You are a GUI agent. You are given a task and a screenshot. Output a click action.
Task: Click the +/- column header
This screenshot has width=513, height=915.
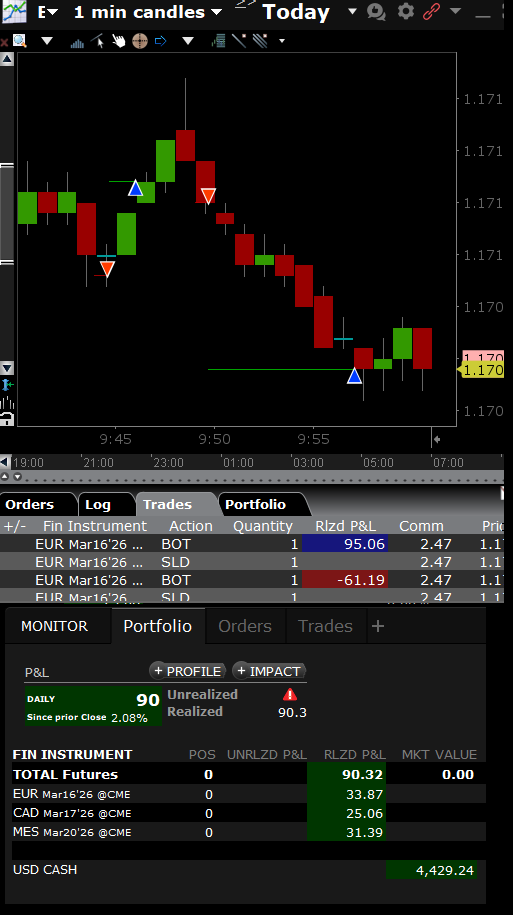(15, 526)
